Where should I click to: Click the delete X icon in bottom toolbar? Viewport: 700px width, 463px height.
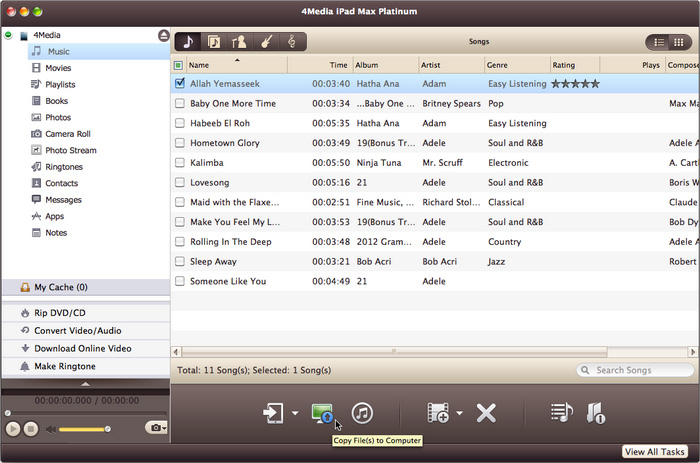486,412
